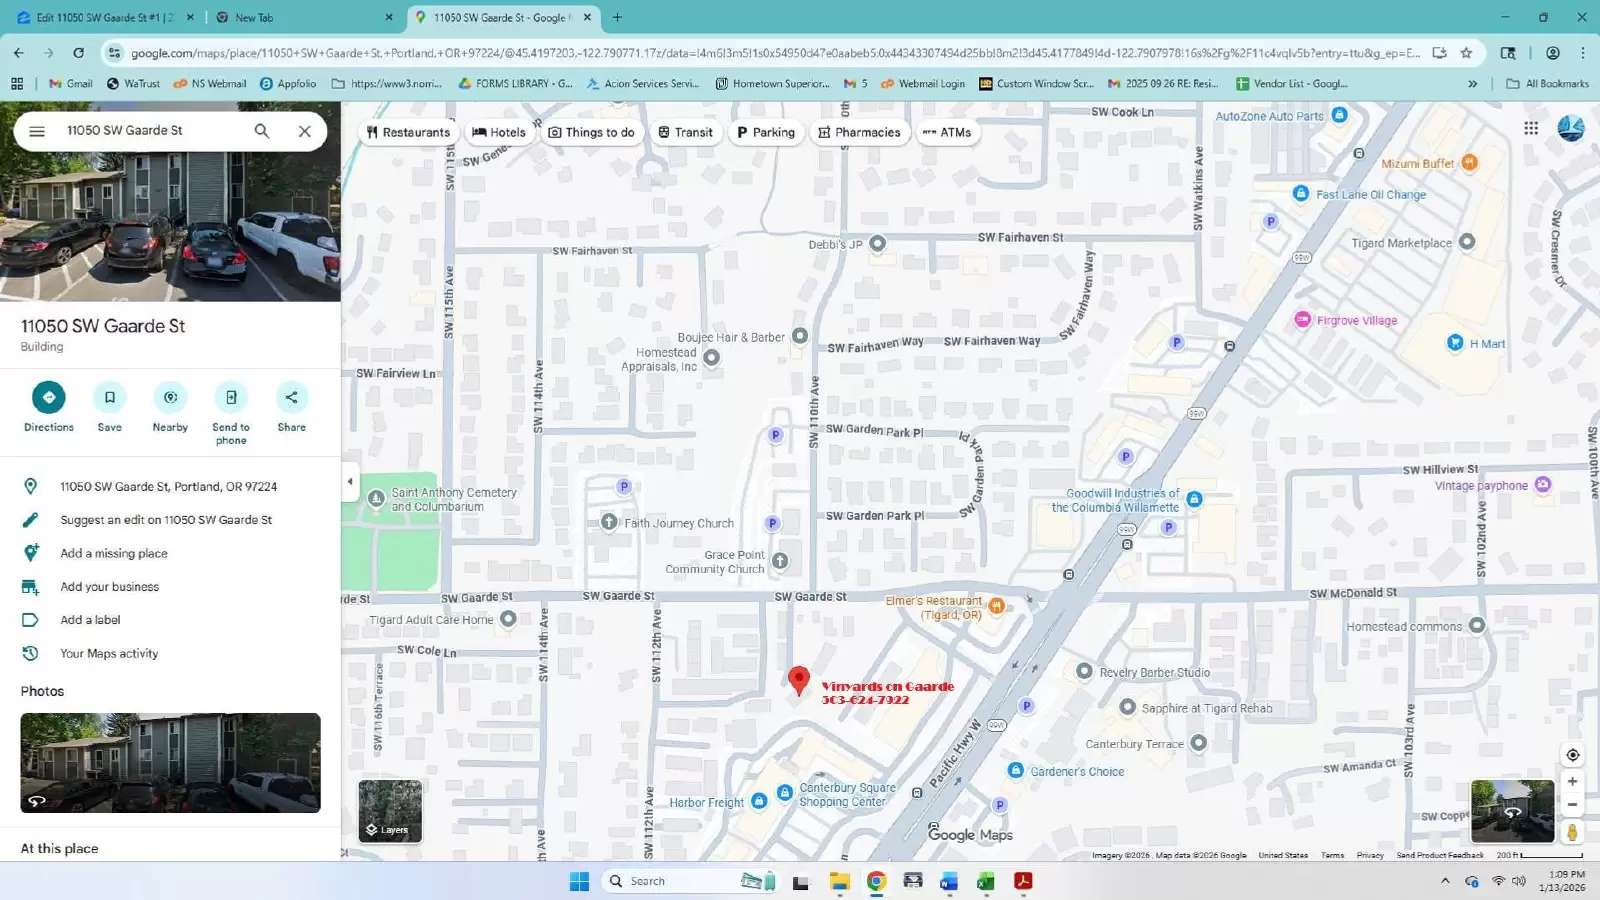The image size is (1600, 900).
Task: Open Google apps grid
Action: click(x=1531, y=128)
